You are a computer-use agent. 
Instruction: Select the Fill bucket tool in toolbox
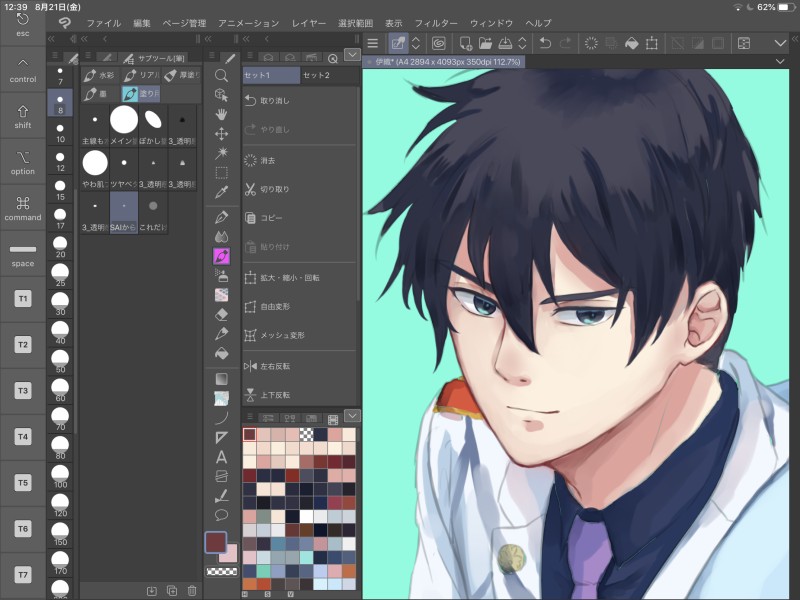(x=221, y=353)
